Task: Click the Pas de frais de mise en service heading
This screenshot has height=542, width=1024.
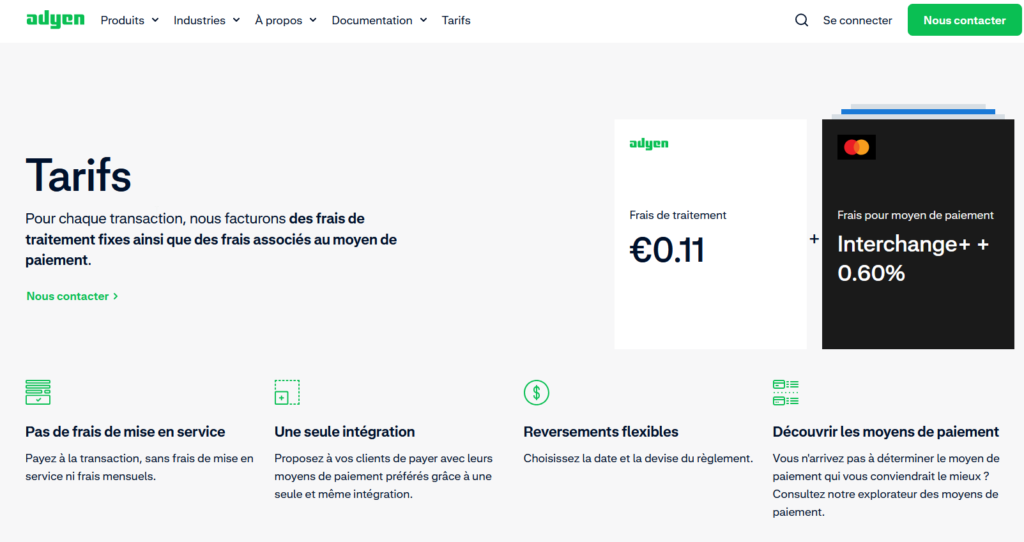Action: point(125,432)
